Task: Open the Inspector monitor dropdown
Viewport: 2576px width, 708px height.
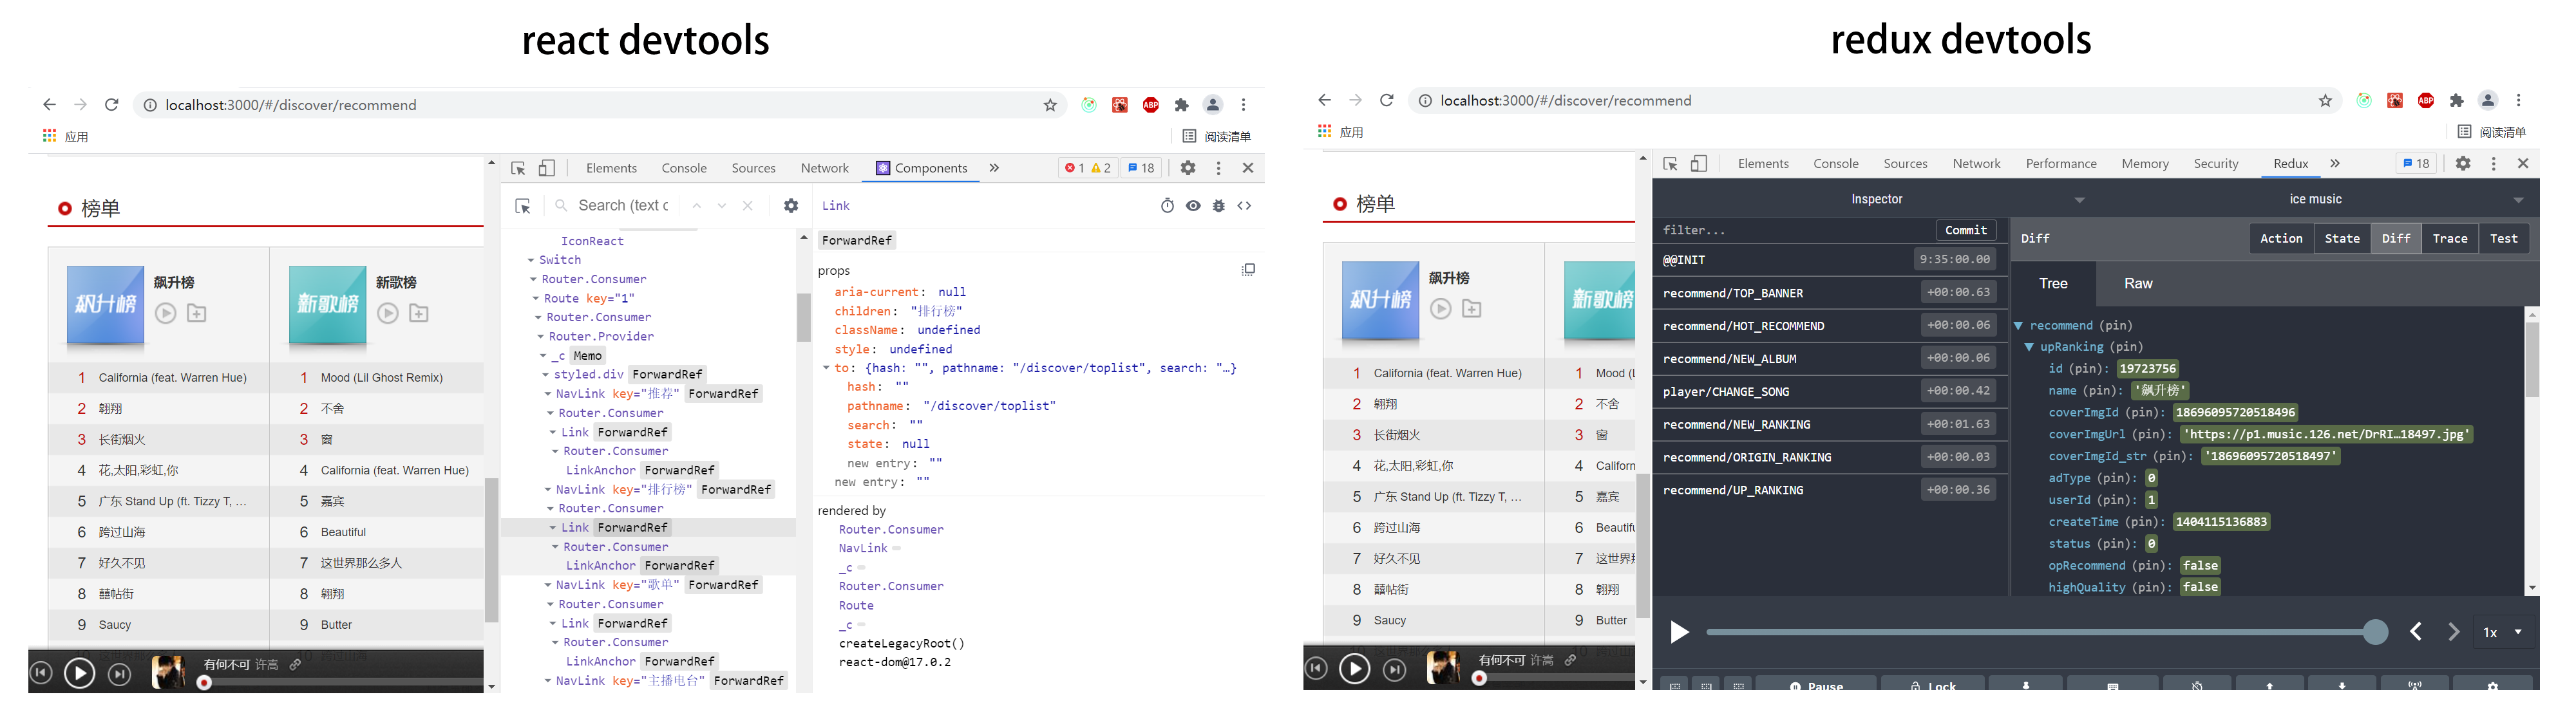Action: pos(1877,200)
